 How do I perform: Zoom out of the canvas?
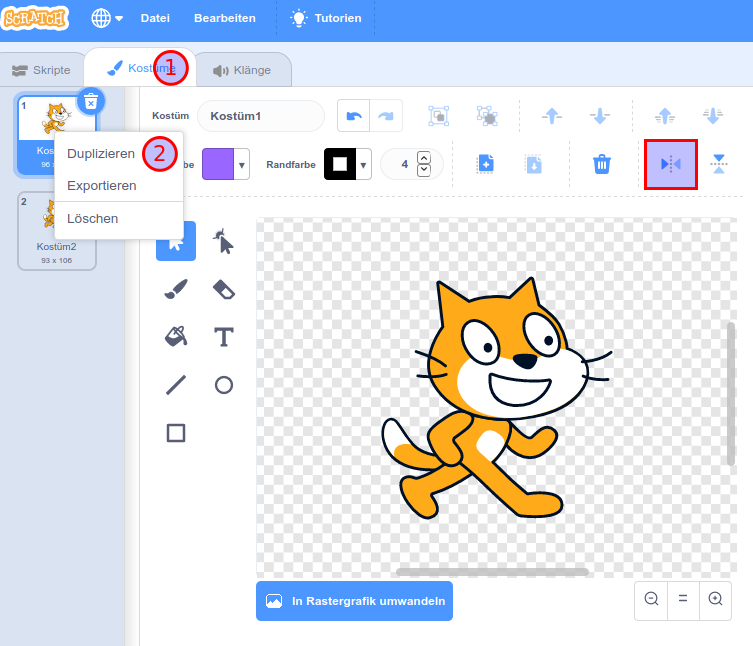click(651, 599)
